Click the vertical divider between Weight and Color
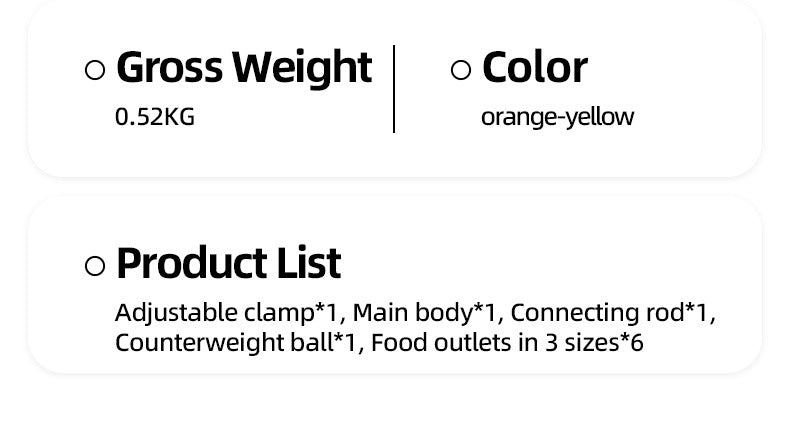790x424 pixels. pos(393,89)
